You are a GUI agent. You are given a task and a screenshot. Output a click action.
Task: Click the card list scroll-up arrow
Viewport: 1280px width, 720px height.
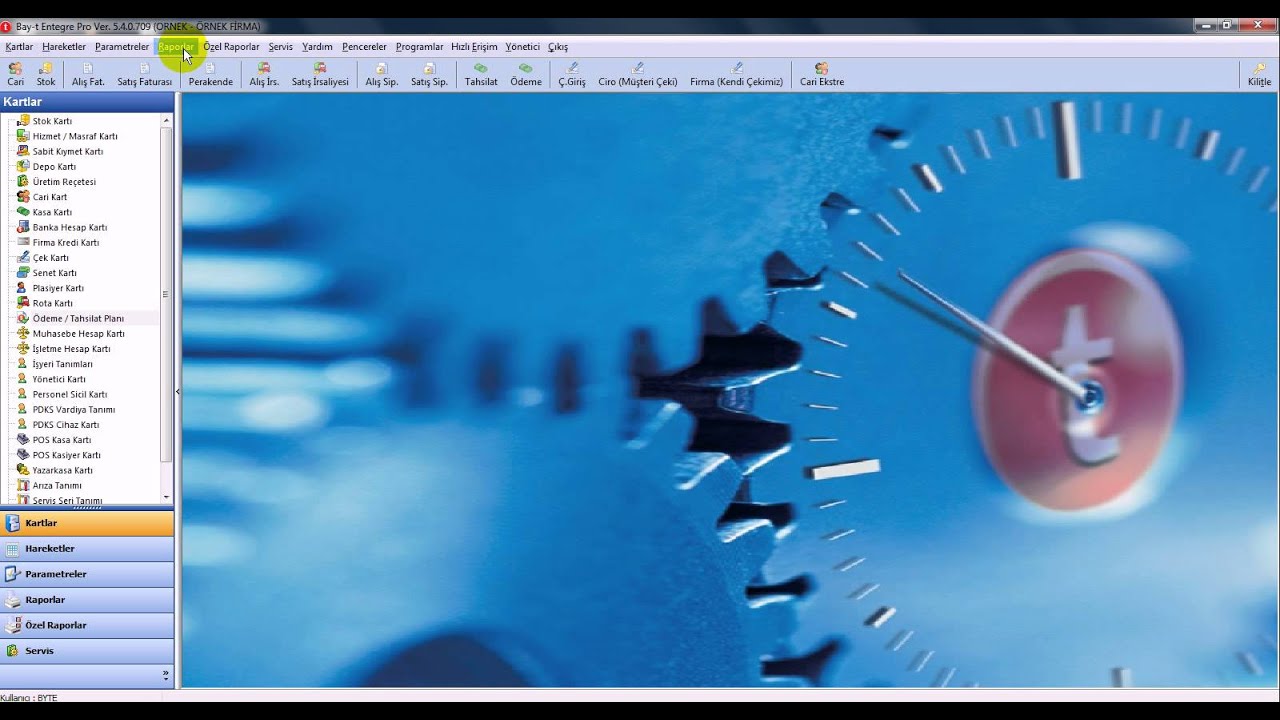pyautogui.click(x=167, y=120)
